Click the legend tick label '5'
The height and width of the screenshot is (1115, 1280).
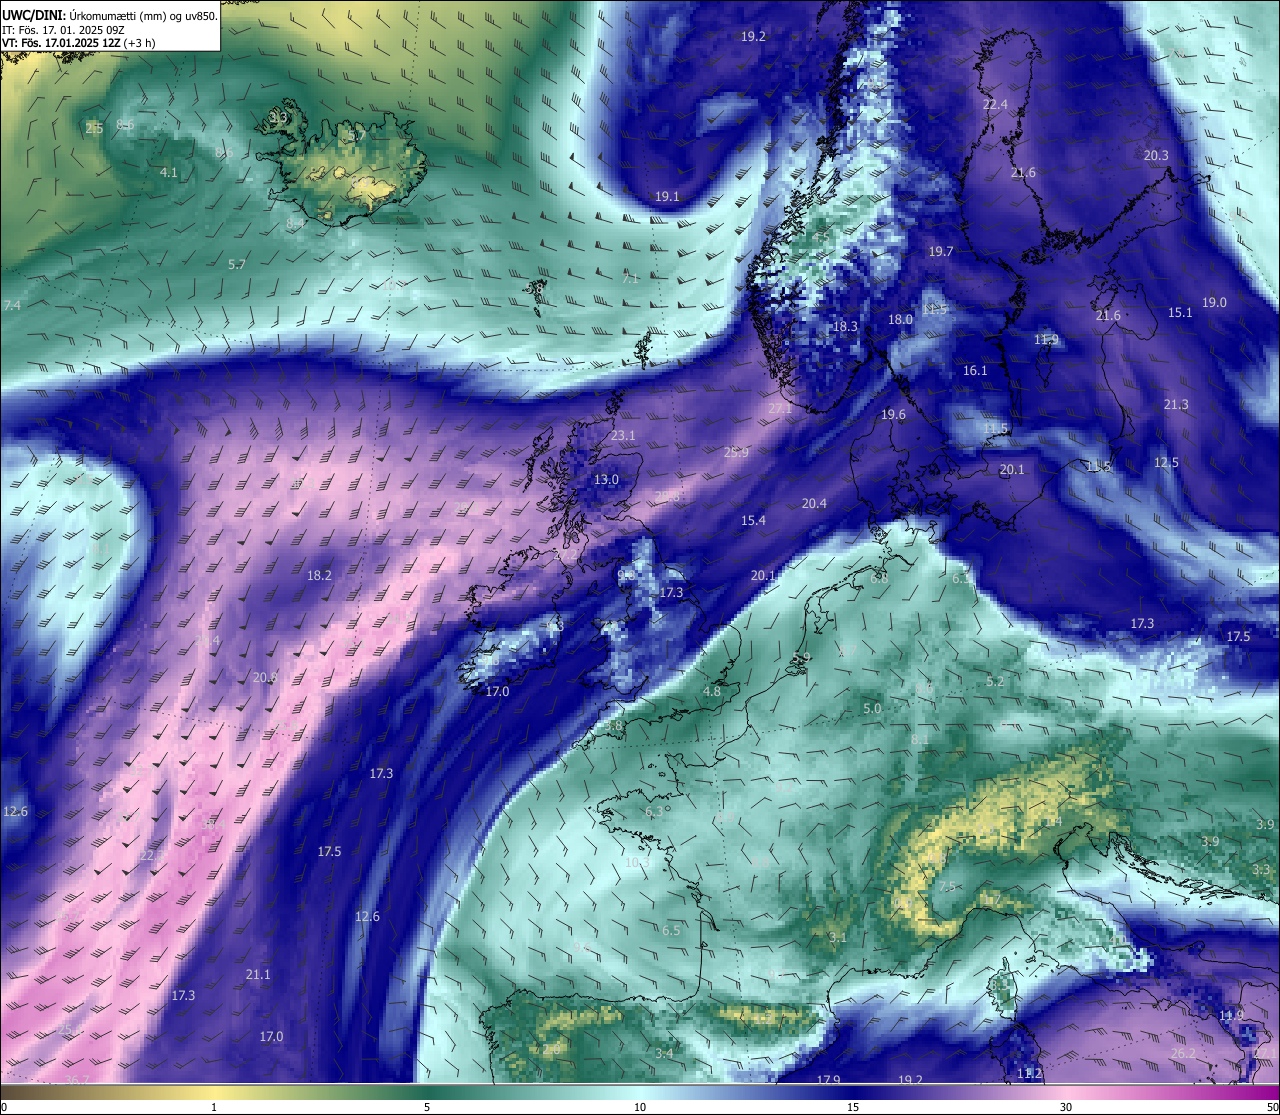pos(427,1107)
